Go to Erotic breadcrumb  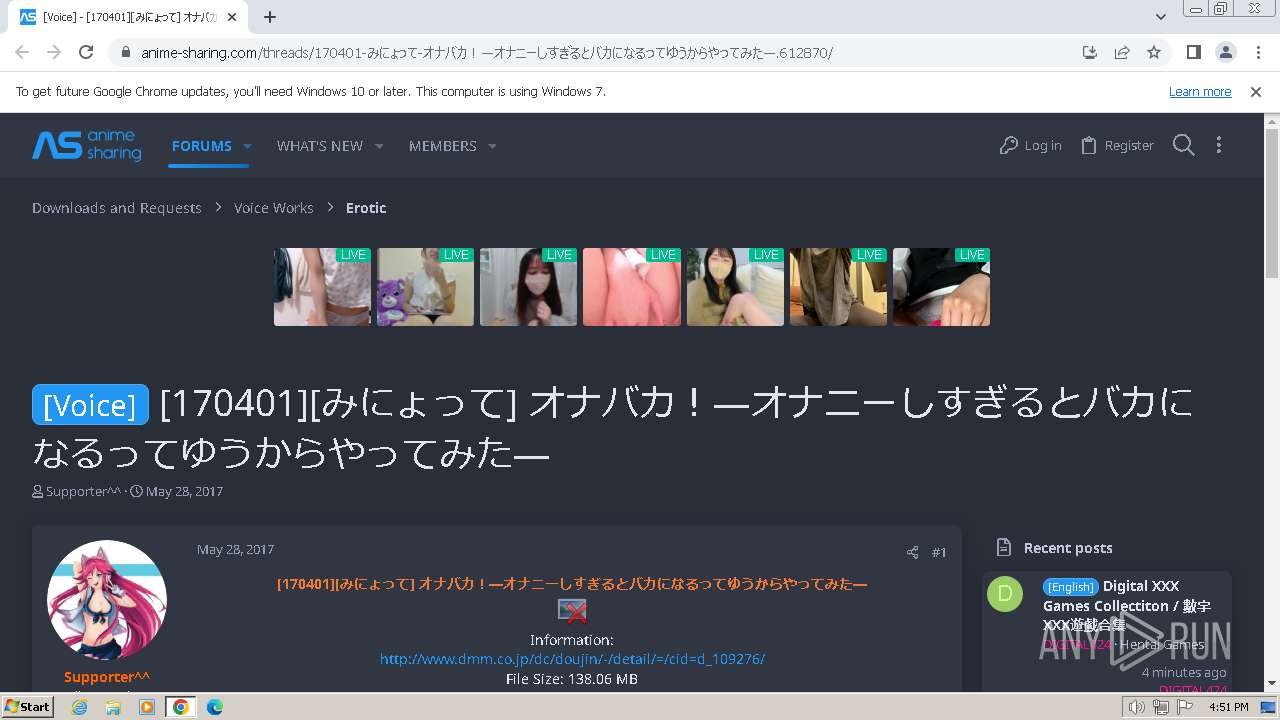[x=366, y=208]
